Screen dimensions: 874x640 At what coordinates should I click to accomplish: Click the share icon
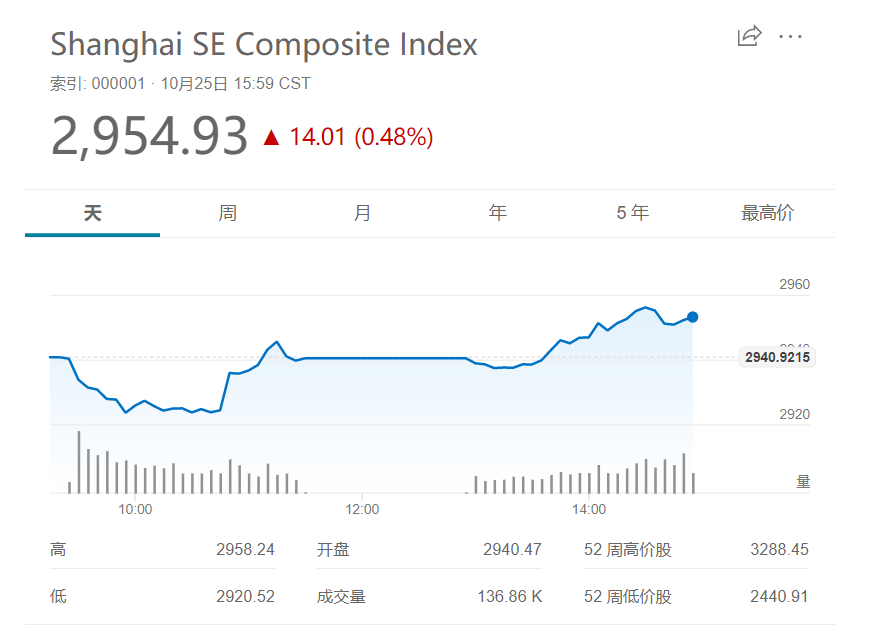[749, 37]
